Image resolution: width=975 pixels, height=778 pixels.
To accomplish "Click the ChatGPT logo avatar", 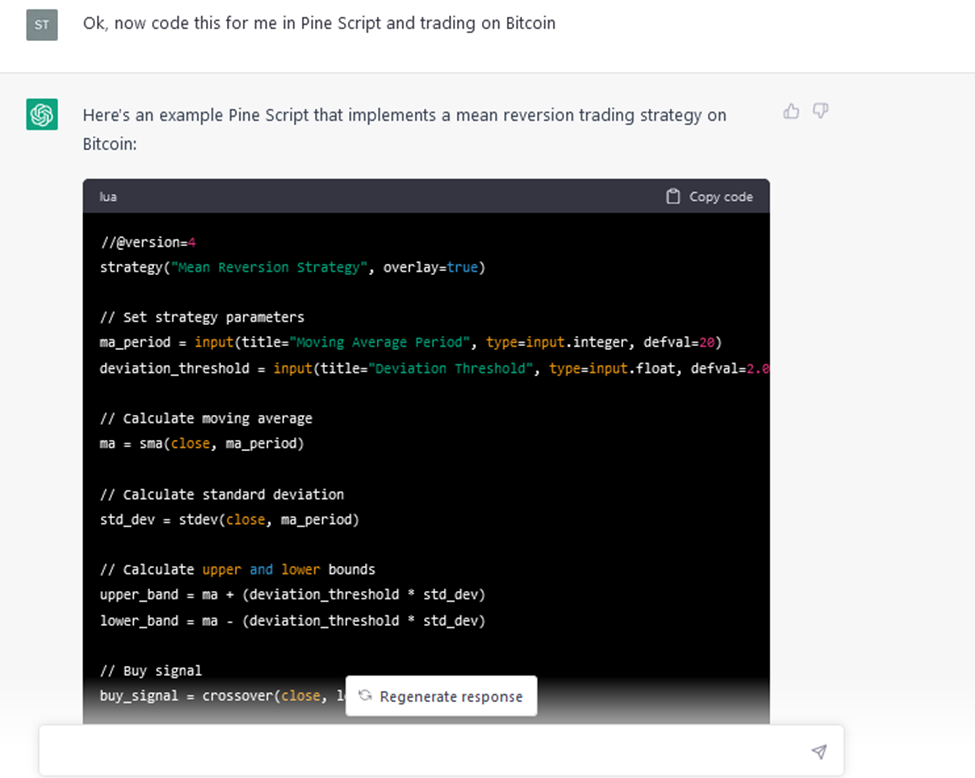I will coord(42,114).
